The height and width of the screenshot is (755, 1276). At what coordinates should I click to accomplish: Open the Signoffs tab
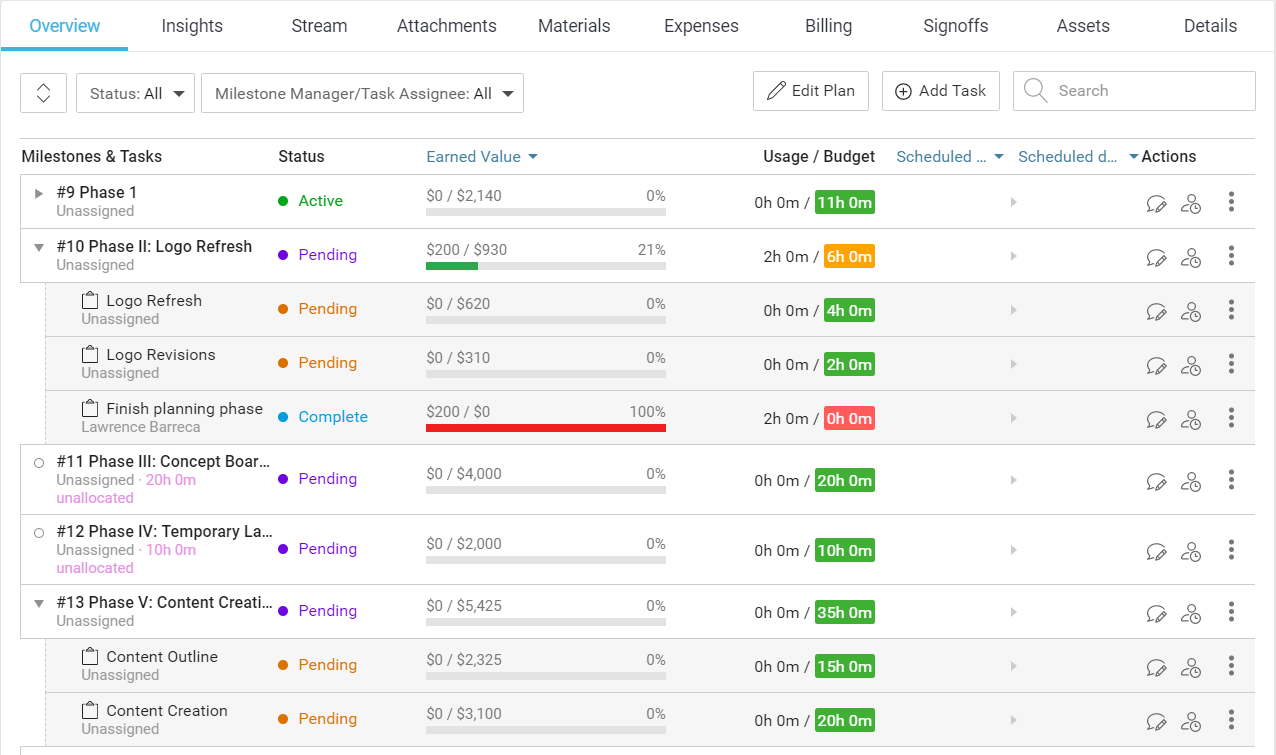click(955, 25)
